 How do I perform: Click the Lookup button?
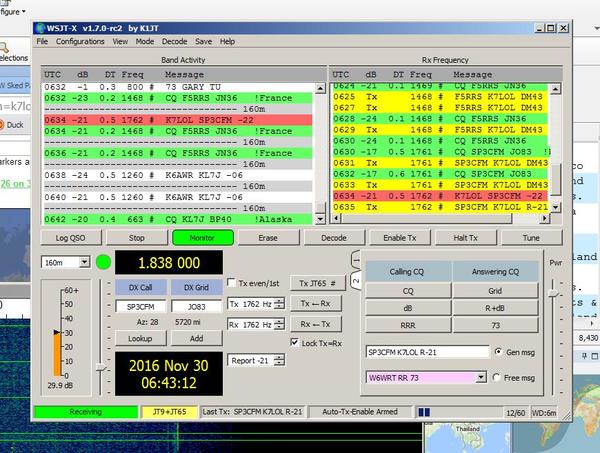(x=140, y=338)
